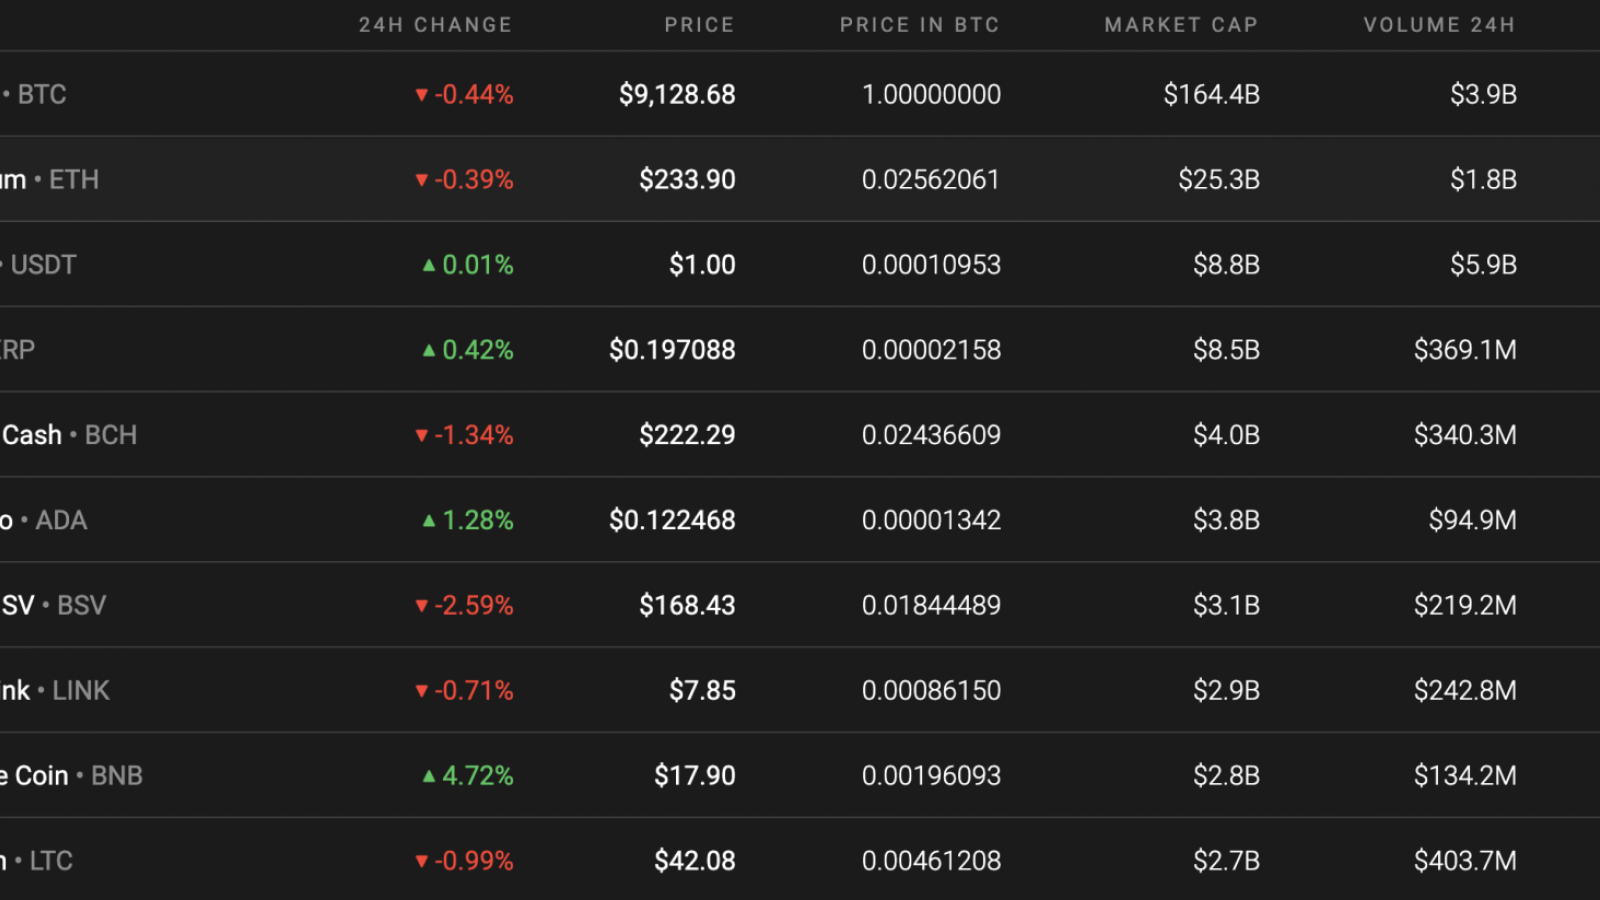Open the BSV coin row
This screenshot has height=900, width=1600.
click(800, 604)
